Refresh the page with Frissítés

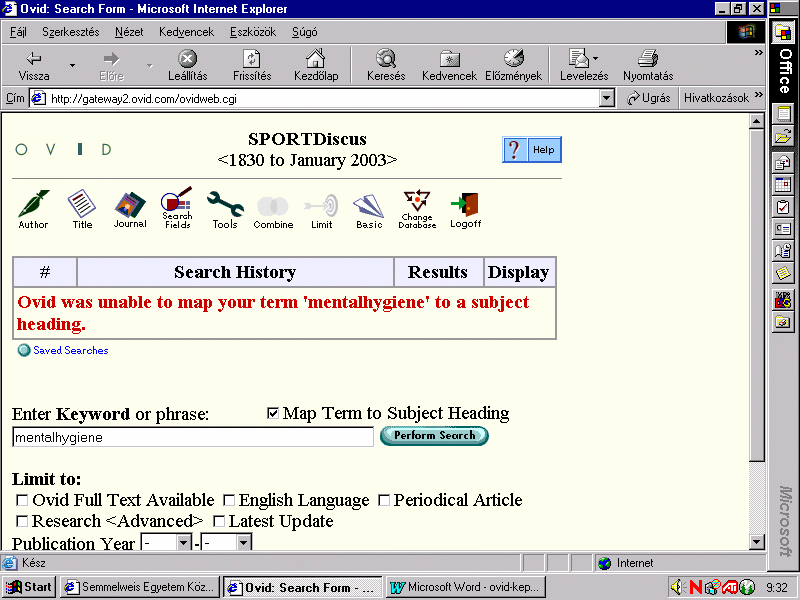click(x=252, y=65)
